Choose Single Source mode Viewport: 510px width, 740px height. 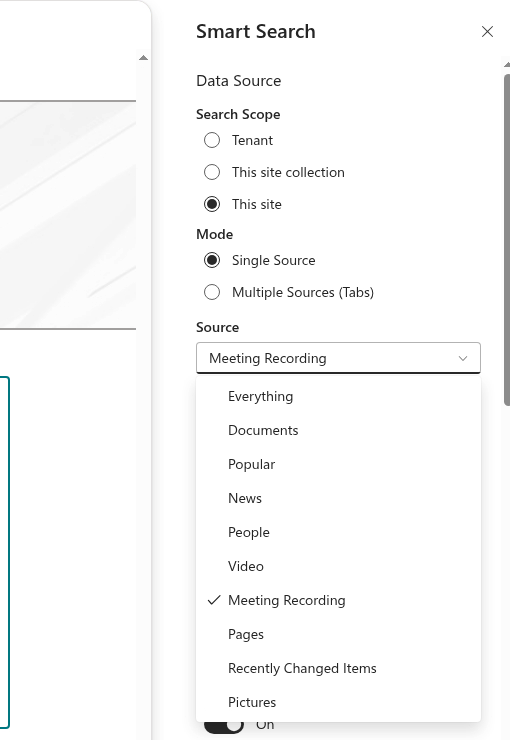[212, 260]
